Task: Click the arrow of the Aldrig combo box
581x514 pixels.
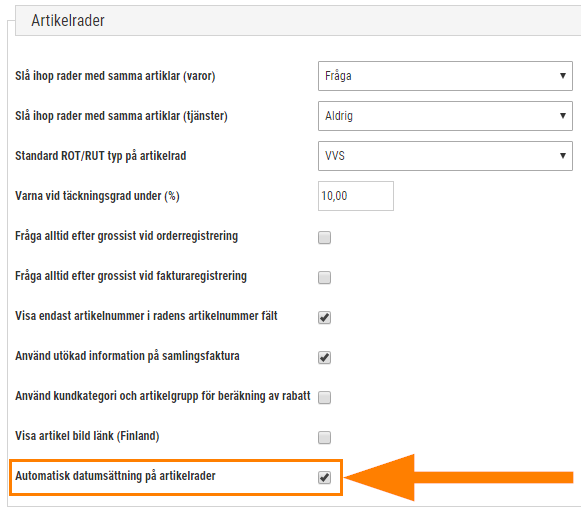Action: (562, 116)
